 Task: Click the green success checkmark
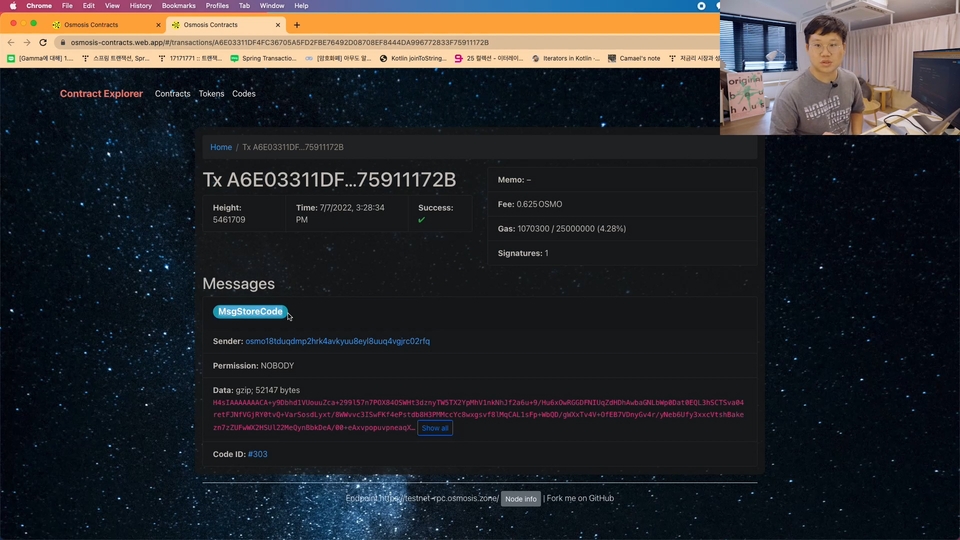tap(421, 220)
